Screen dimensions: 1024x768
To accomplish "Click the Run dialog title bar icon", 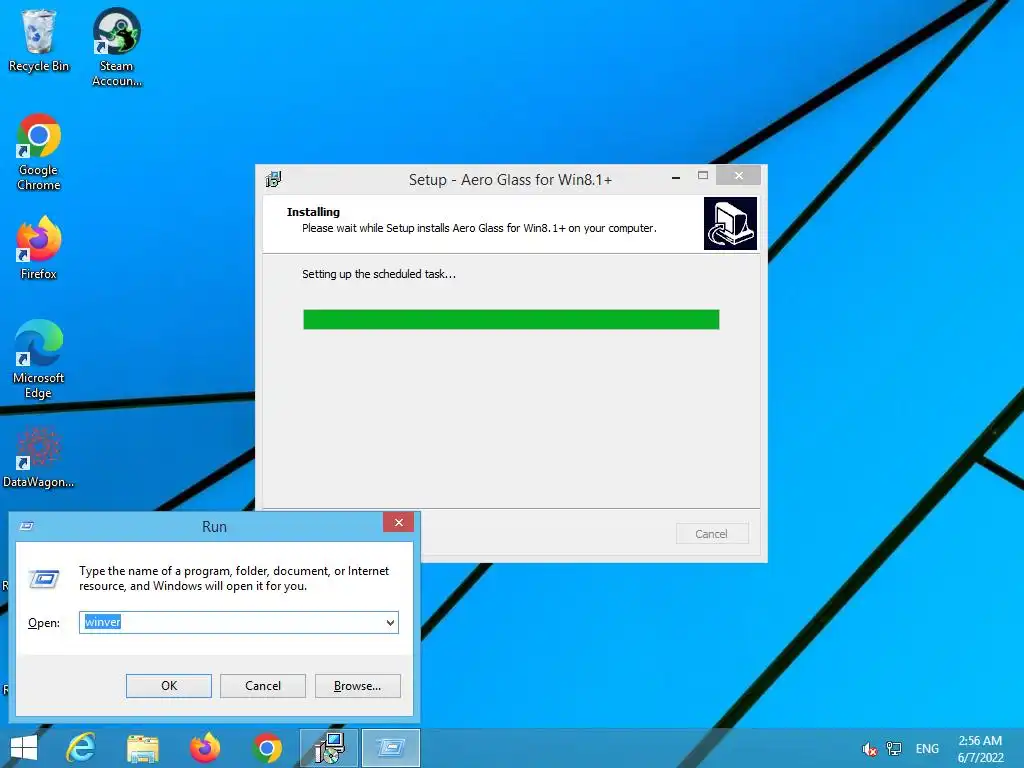I will (x=27, y=526).
